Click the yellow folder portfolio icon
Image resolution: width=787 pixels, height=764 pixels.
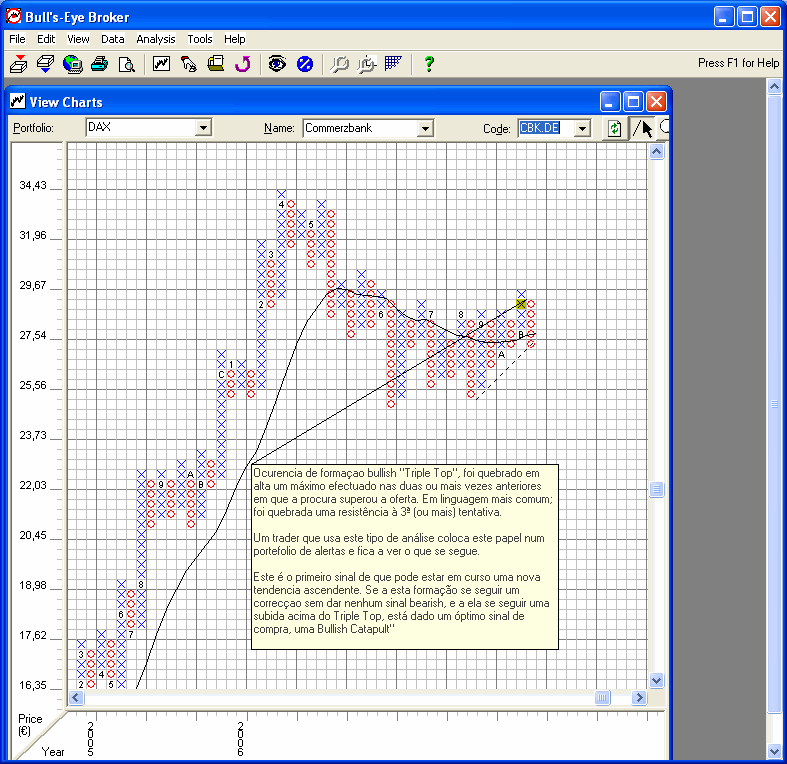coord(216,63)
